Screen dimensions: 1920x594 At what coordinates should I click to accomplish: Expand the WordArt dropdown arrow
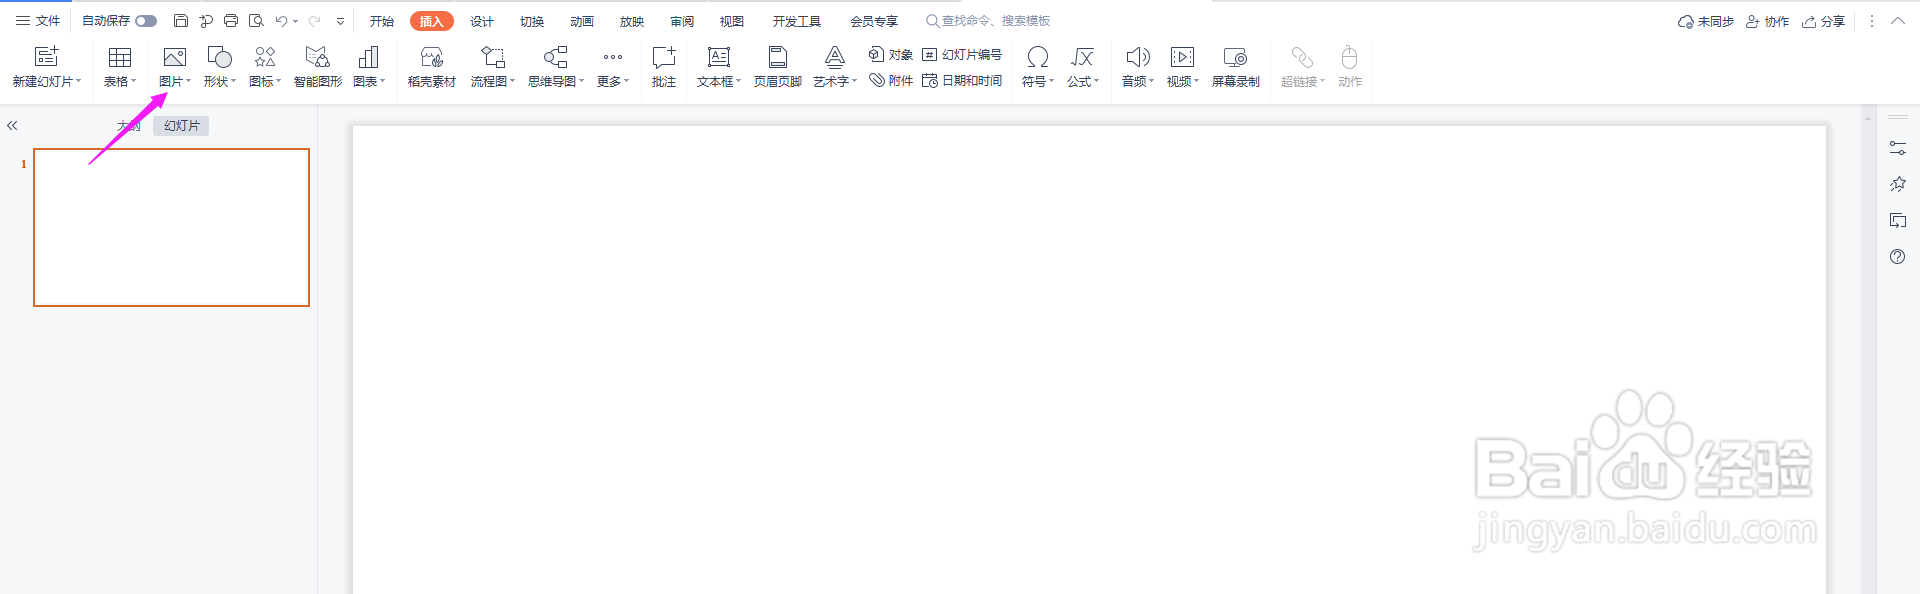[854, 82]
